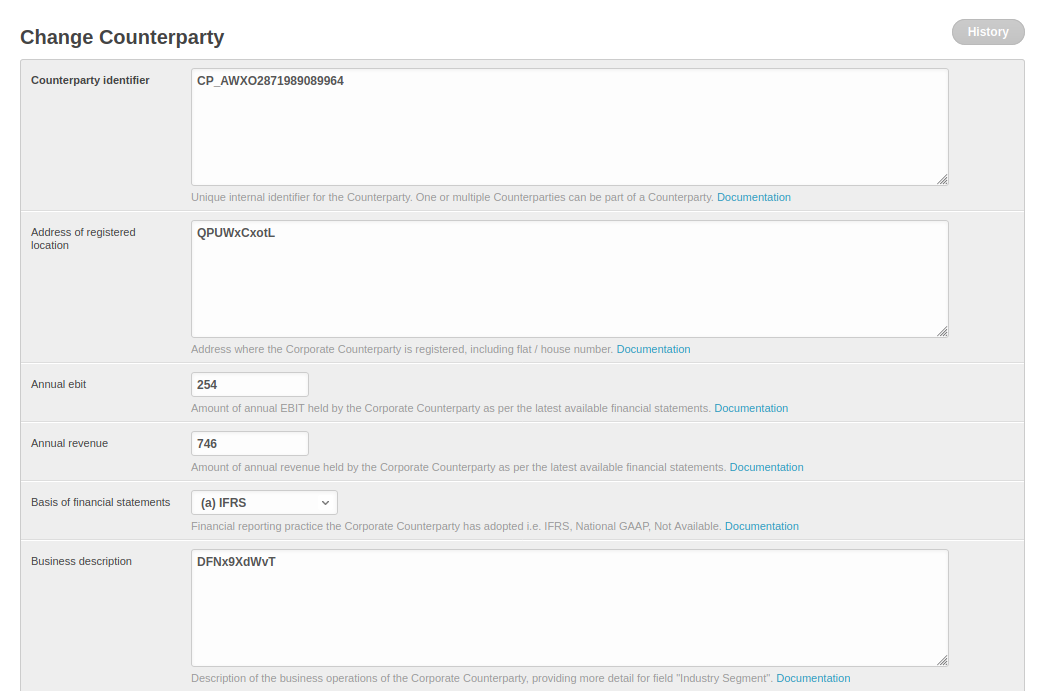Click inside the Counterparty identifier text area
Viewport: 1045px width, 691px height.
coord(568,127)
